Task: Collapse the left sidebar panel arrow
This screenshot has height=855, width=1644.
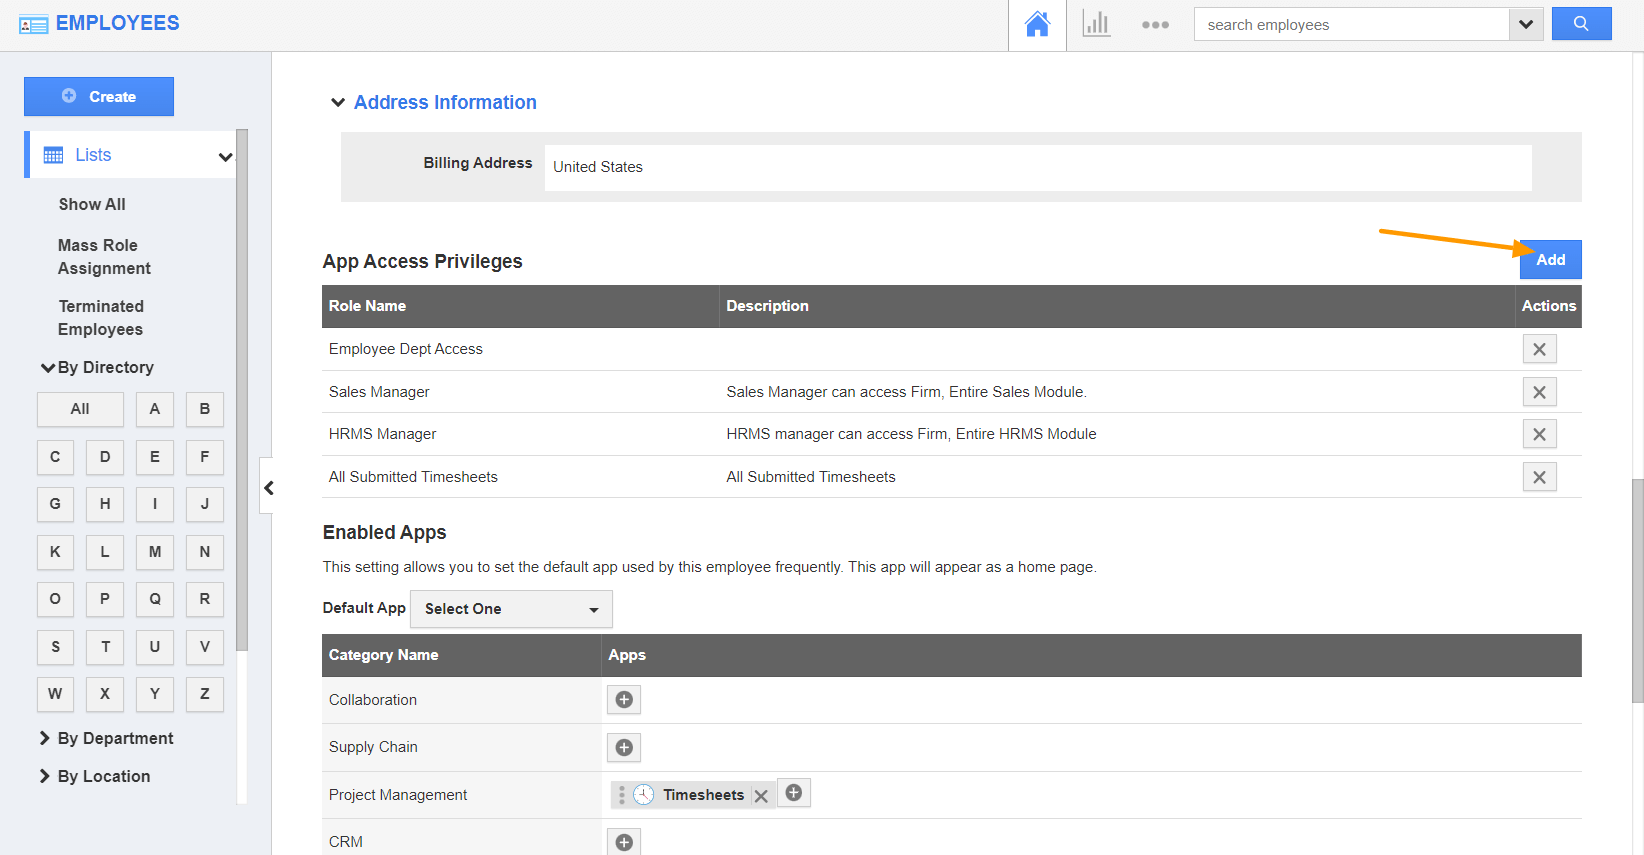Action: click(268, 487)
